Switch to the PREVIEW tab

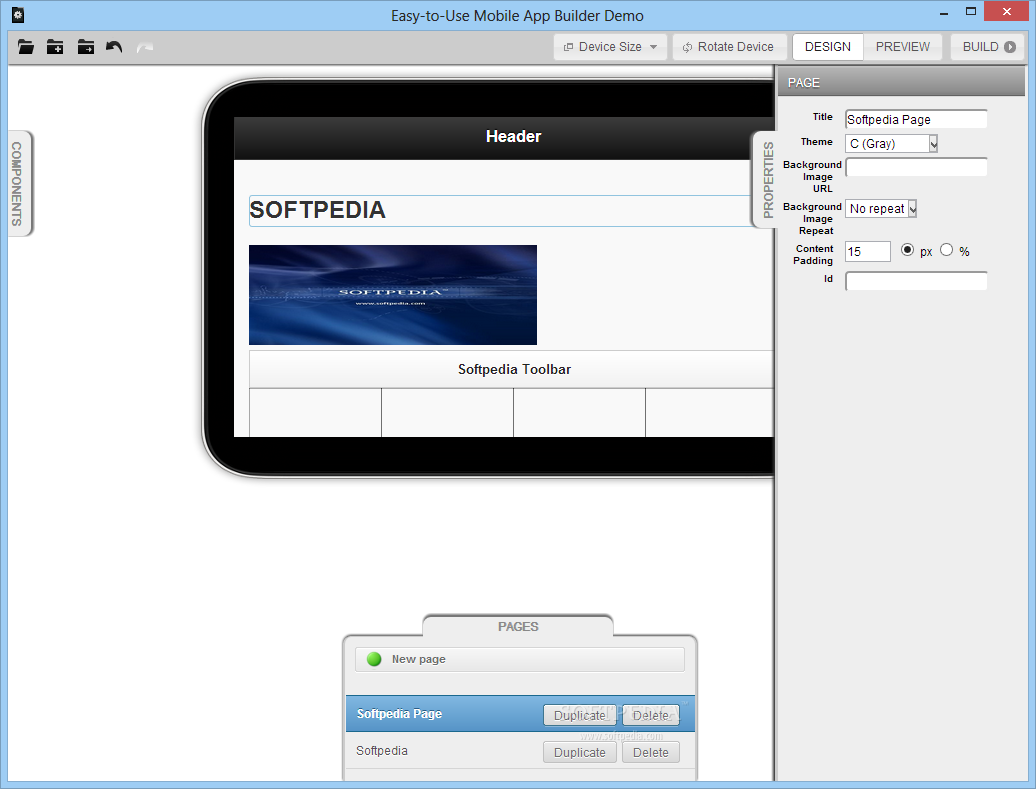tap(903, 47)
